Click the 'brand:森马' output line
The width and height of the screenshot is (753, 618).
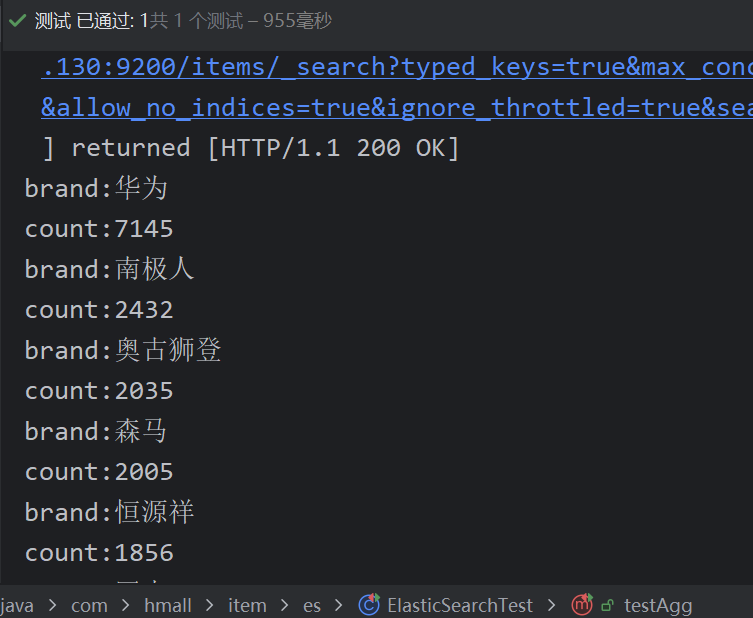96,431
